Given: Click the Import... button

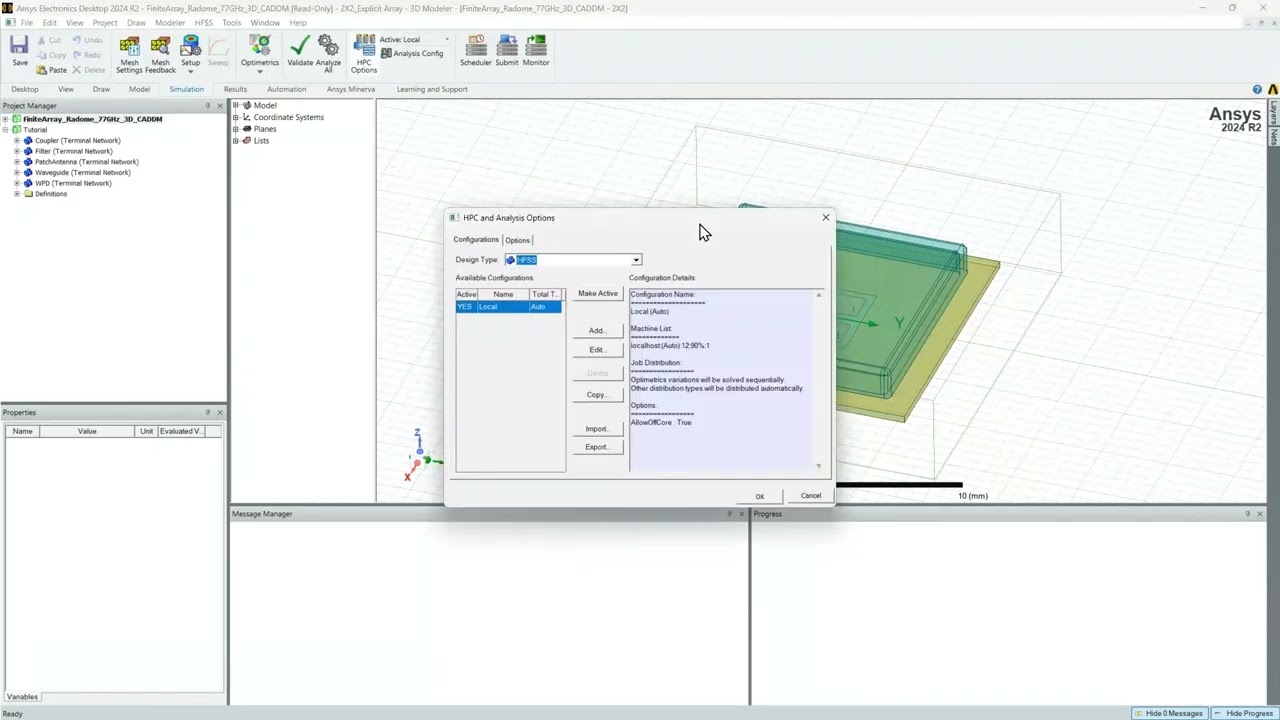Looking at the screenshot, I should click(x=597, y=429).
